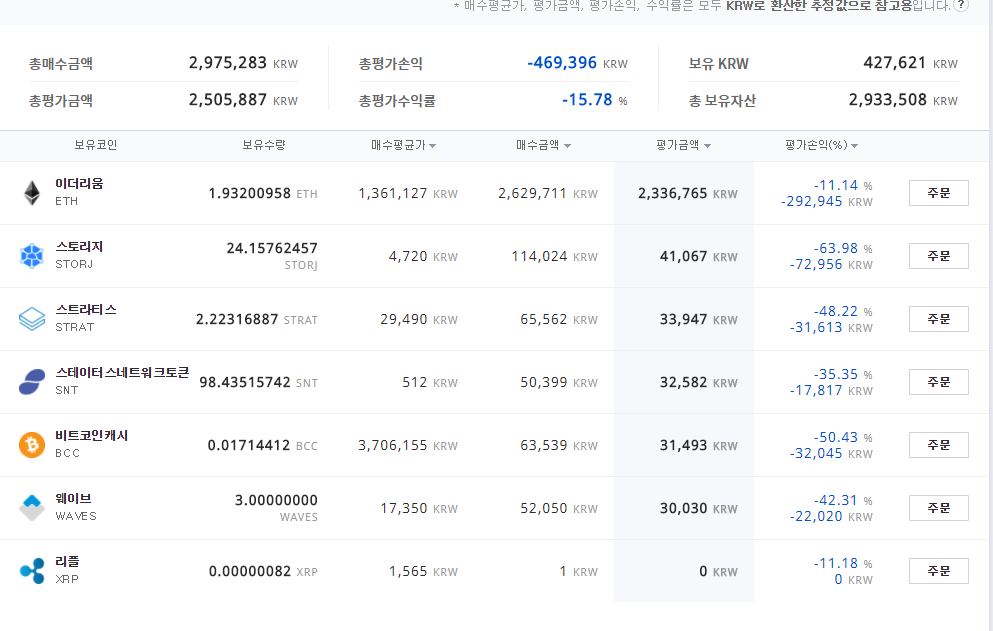Click total assets value 2,933,508
Viewport: 993px width, 631px height.
[888, 99]
